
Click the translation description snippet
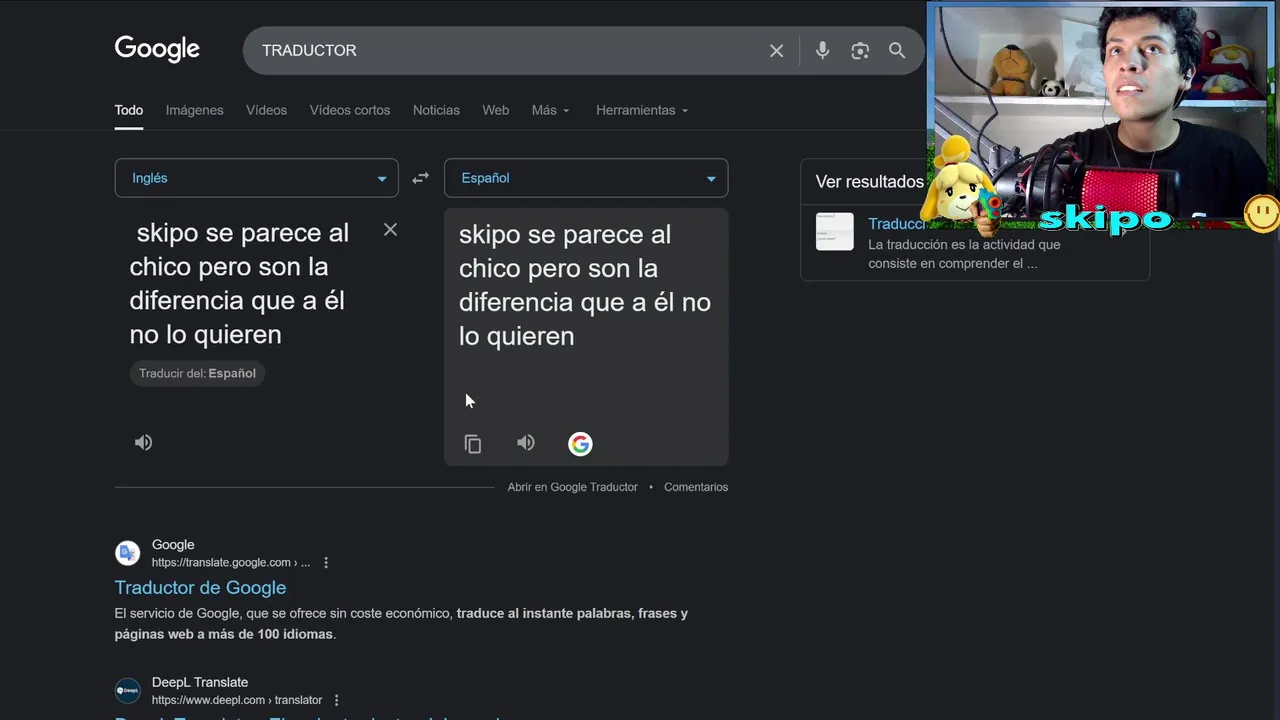point(964,254)
